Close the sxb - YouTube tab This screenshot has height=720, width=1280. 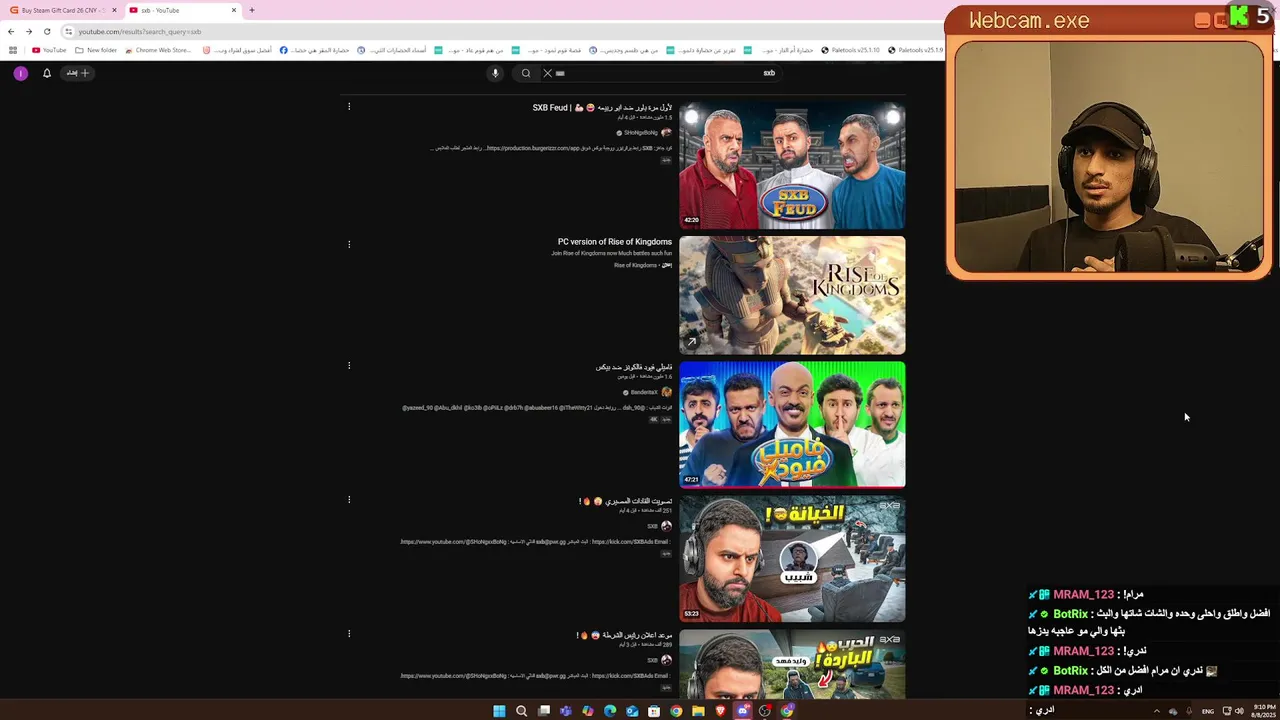pyautogui.click(x=234, y=10)
